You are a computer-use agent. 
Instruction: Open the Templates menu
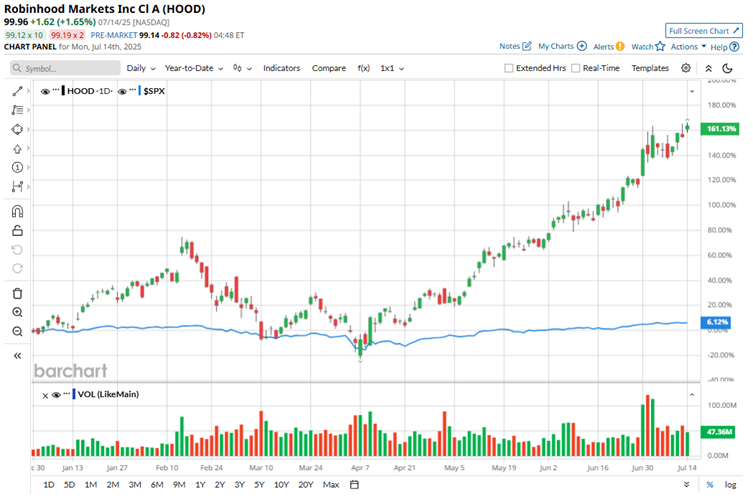650,68
